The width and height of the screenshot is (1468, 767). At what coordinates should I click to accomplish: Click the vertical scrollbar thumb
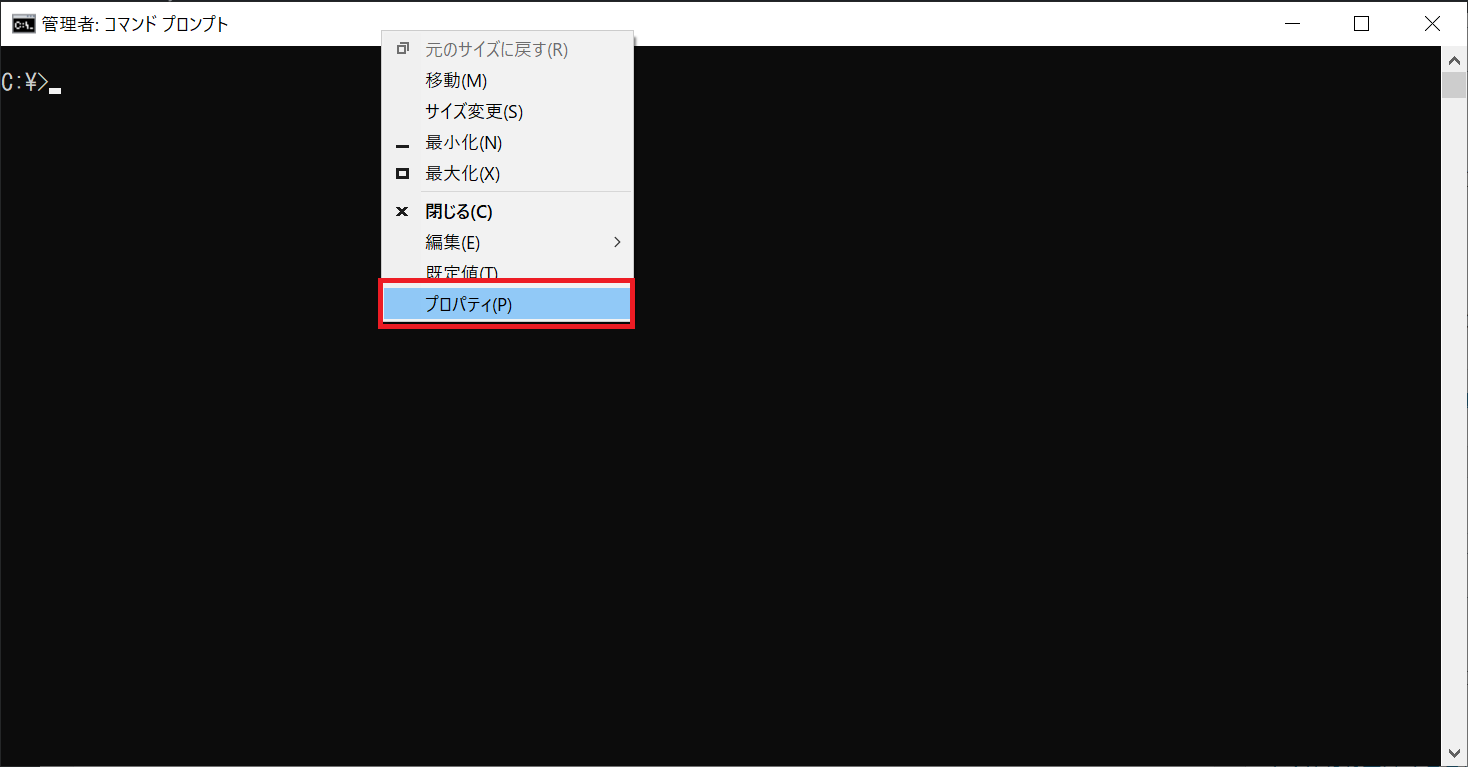click(x=1454, y=85)
